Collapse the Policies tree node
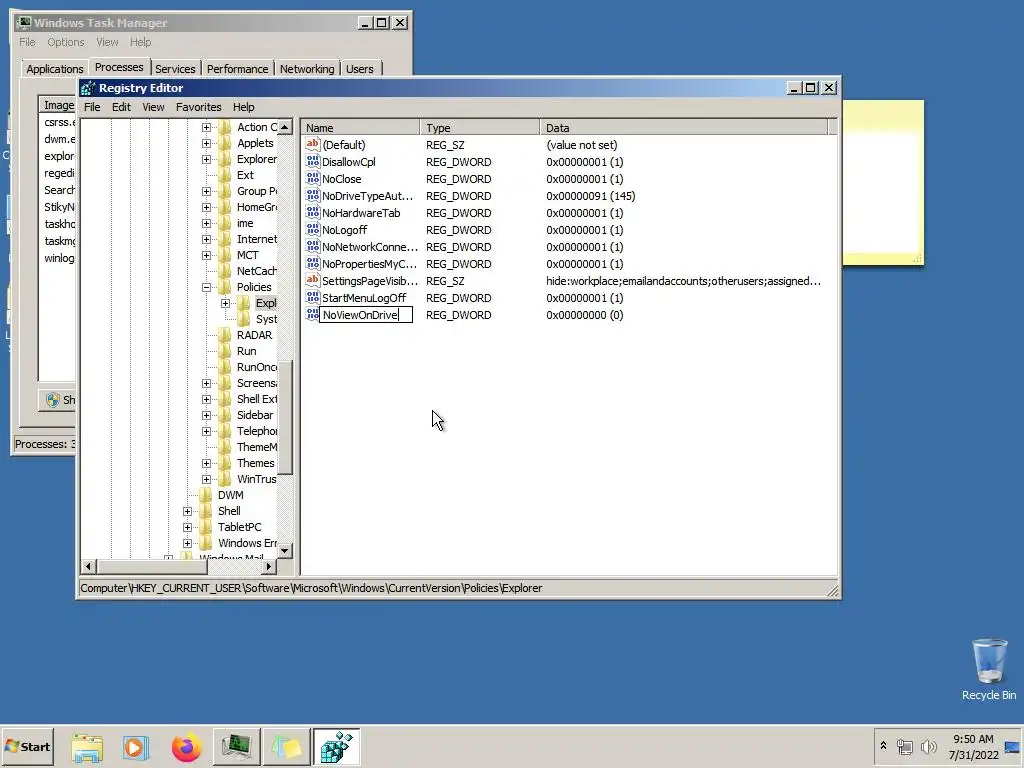The width and height of the screenshot is (1024, 768). [206, 287]
